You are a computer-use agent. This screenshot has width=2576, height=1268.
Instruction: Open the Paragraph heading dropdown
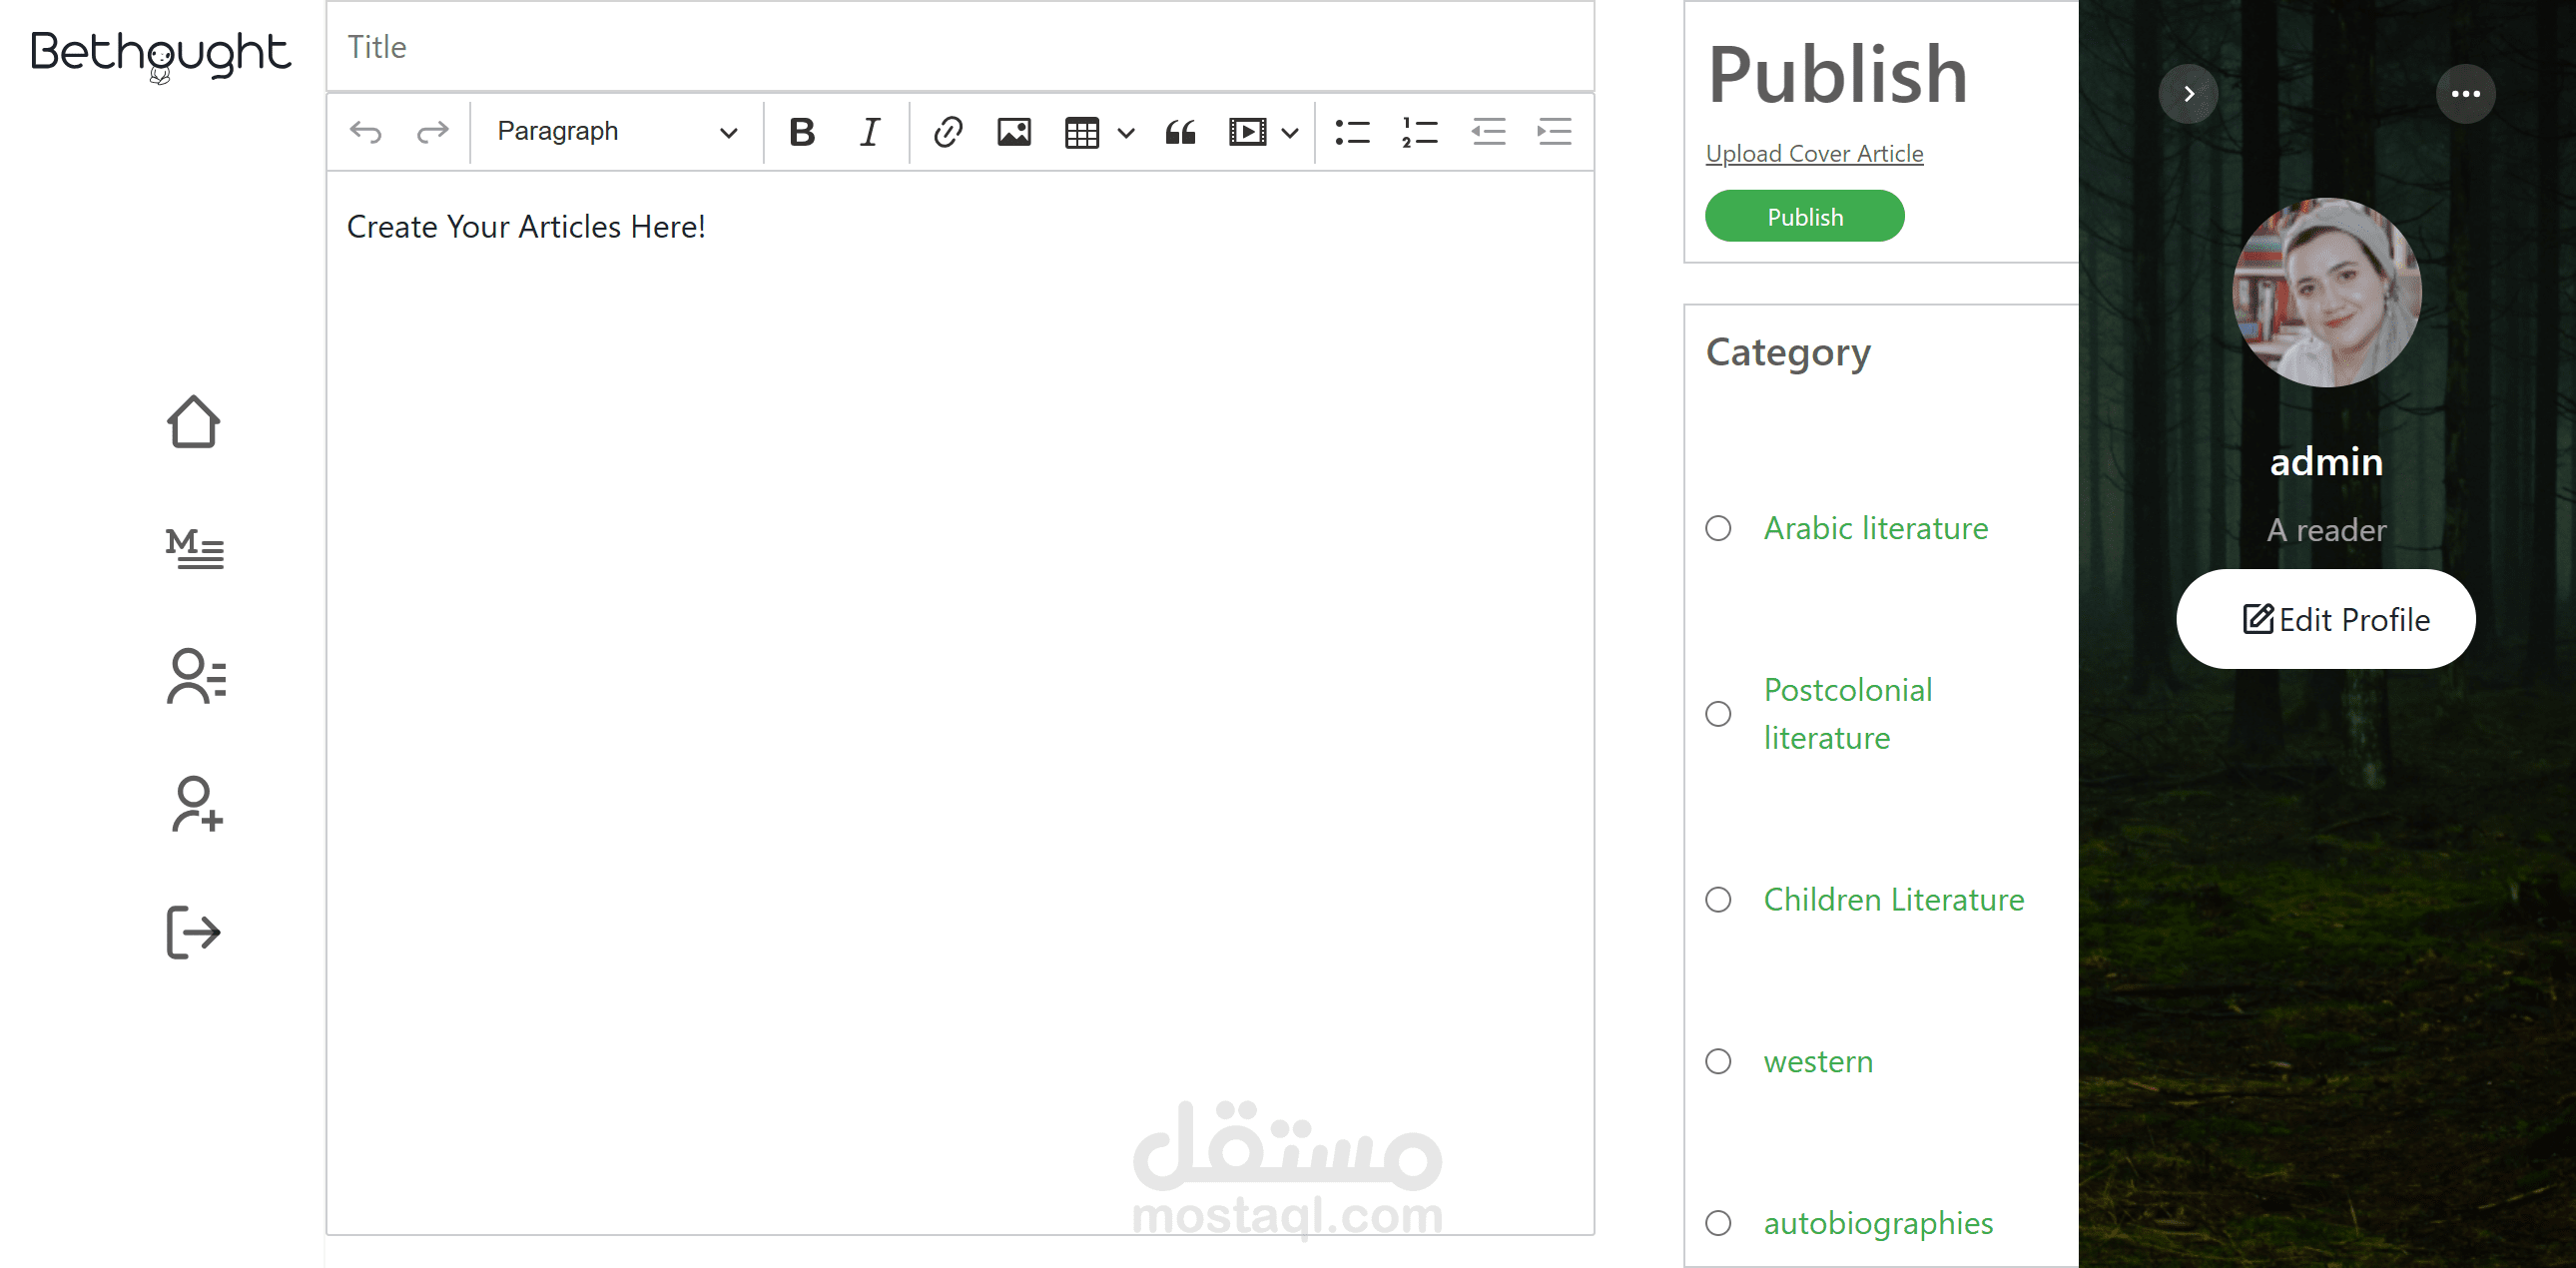click(616, 132)
